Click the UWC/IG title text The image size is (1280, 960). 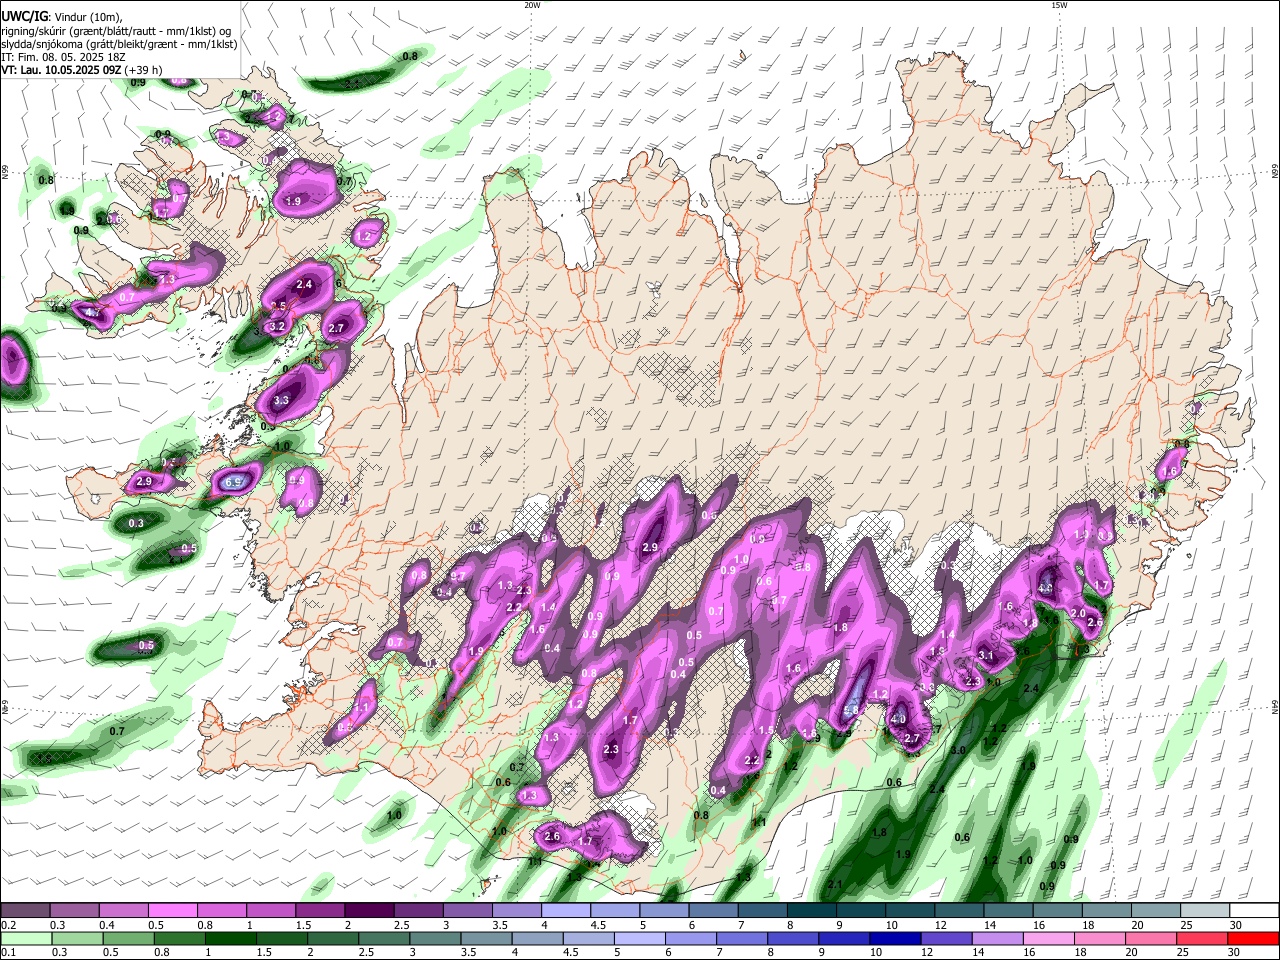[24, 16]
